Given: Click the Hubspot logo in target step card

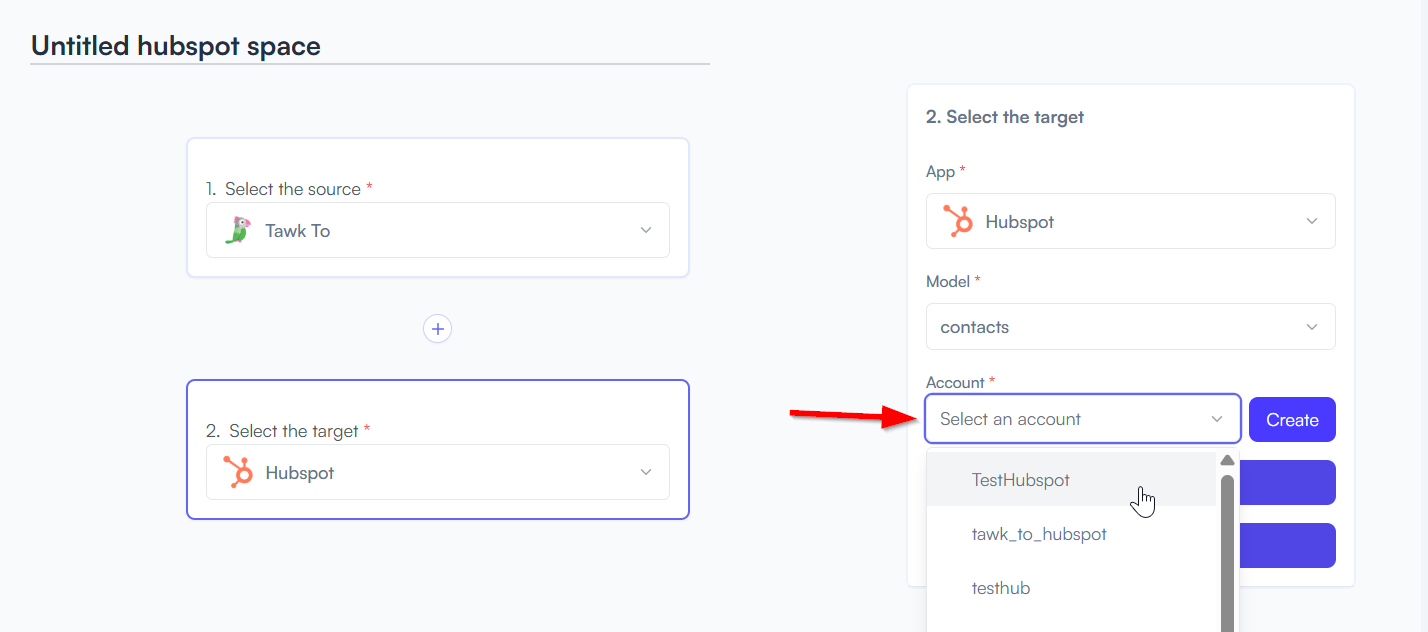Looking at the screenshot, I should (x=238, y=472).
